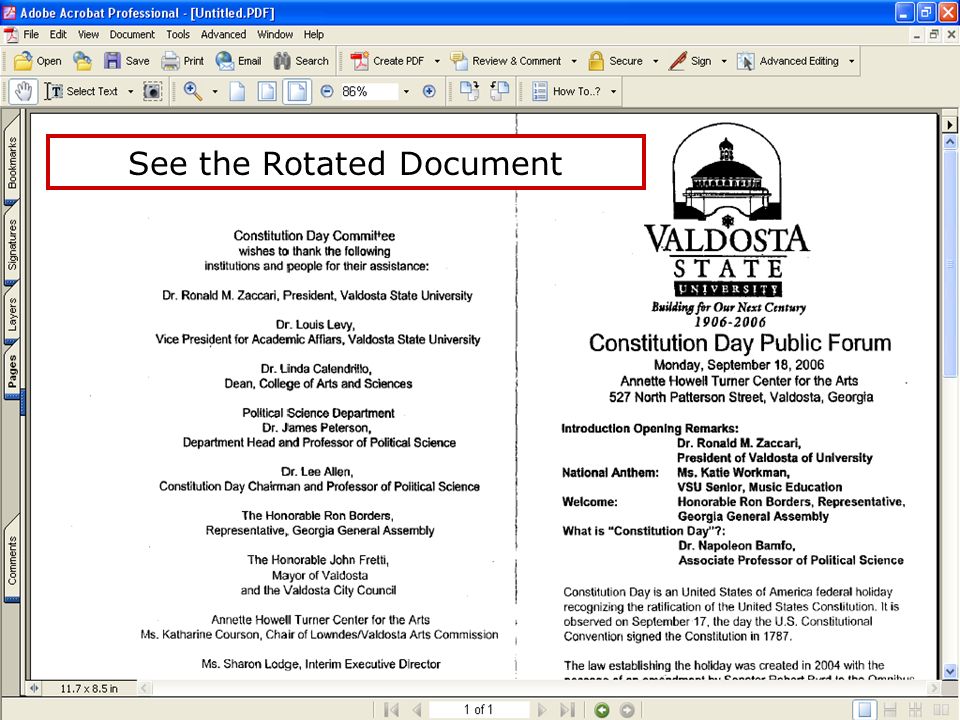
Task: Open the Review & Comment tool
Action: click(x=506, y=61)
